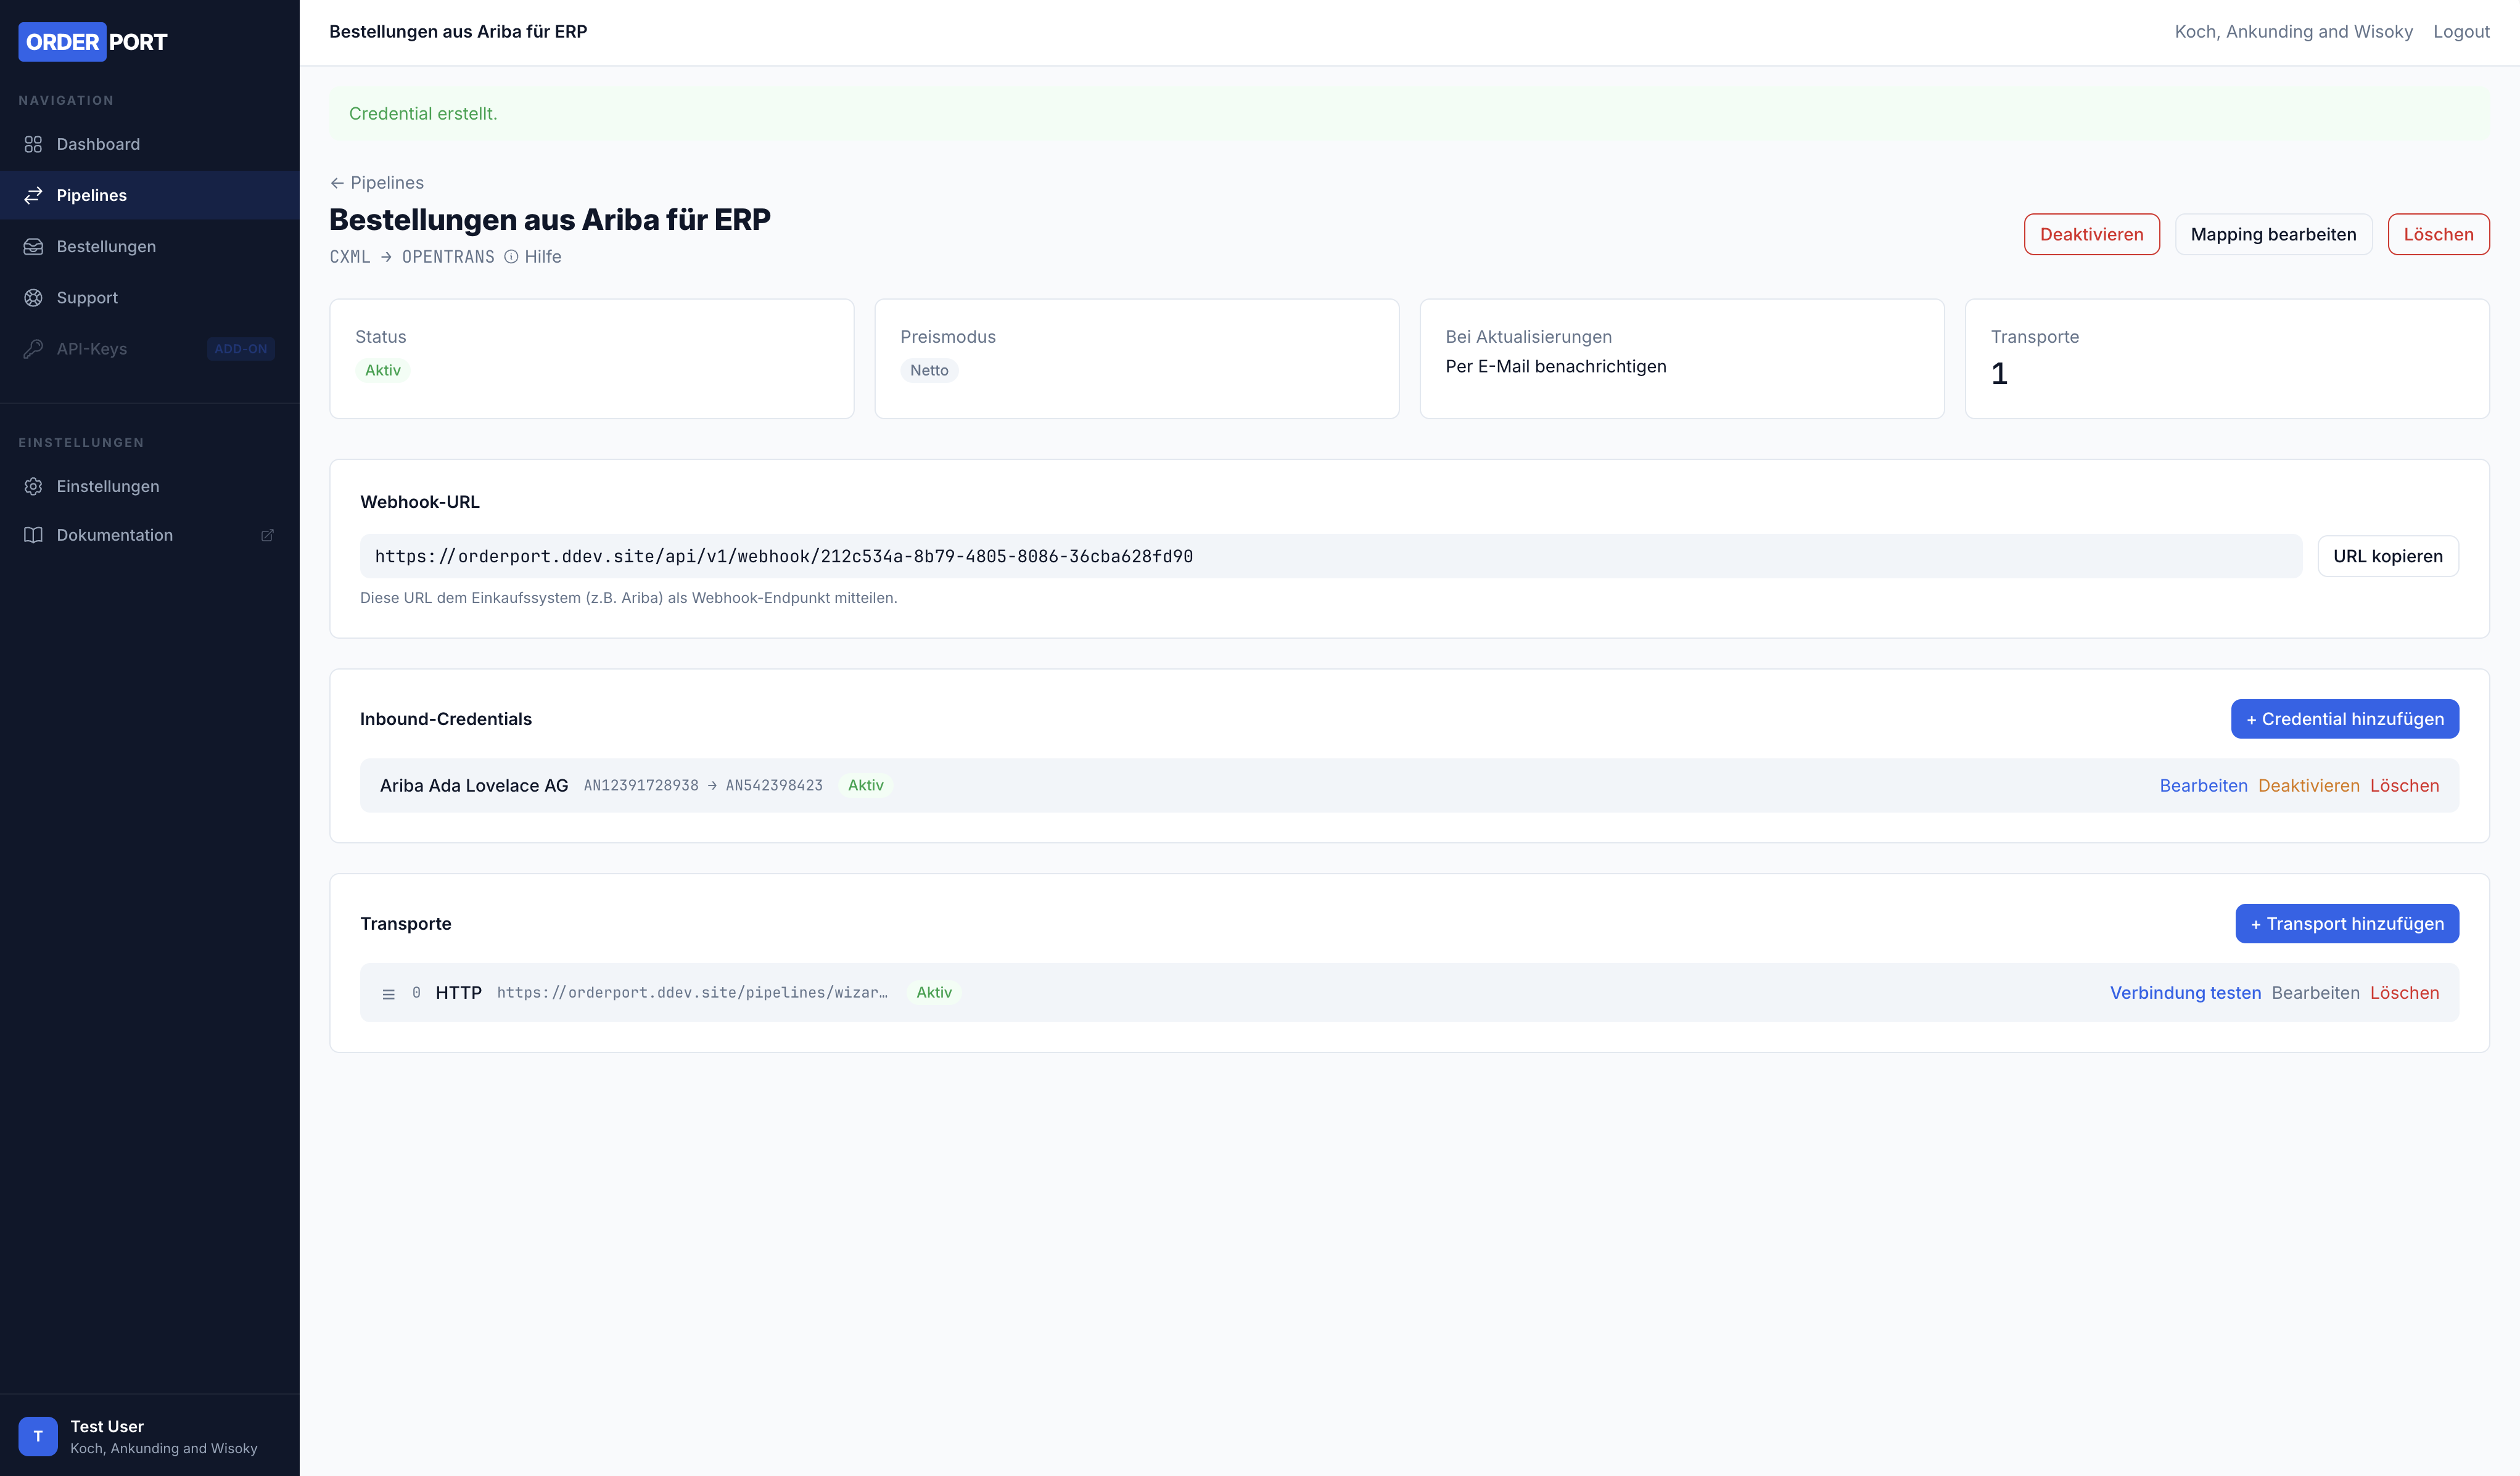Click the Dokumentation book icon
Image resolution: width=2520 pixels, height=1476 pixels.
tap(33, 535)
